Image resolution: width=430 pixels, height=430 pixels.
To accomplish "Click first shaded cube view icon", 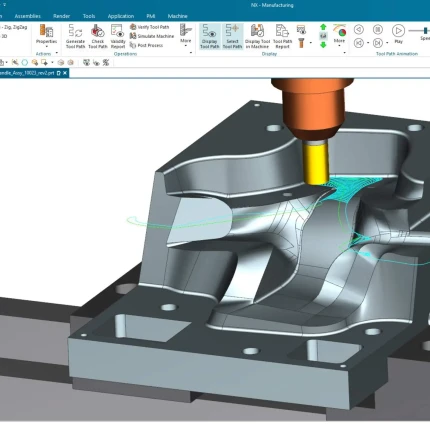I will click(x=61, y=62).
